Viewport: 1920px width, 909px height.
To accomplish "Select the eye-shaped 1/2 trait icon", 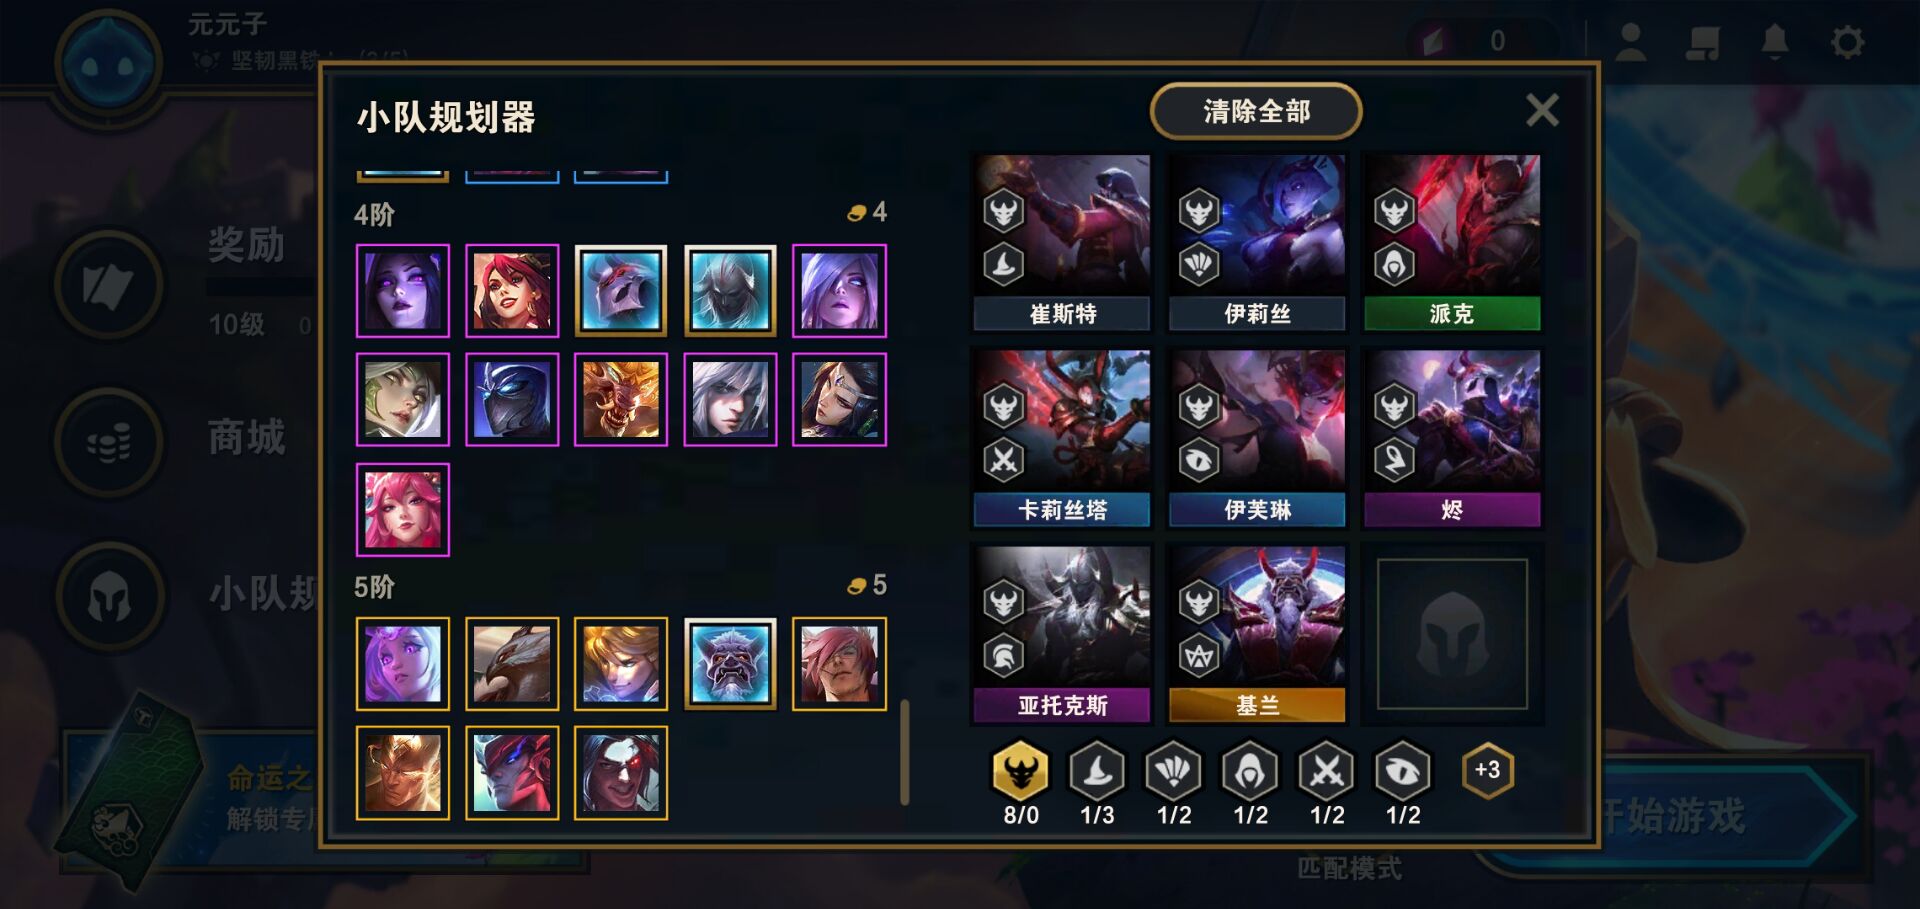I will click(x=1403, y=771).
